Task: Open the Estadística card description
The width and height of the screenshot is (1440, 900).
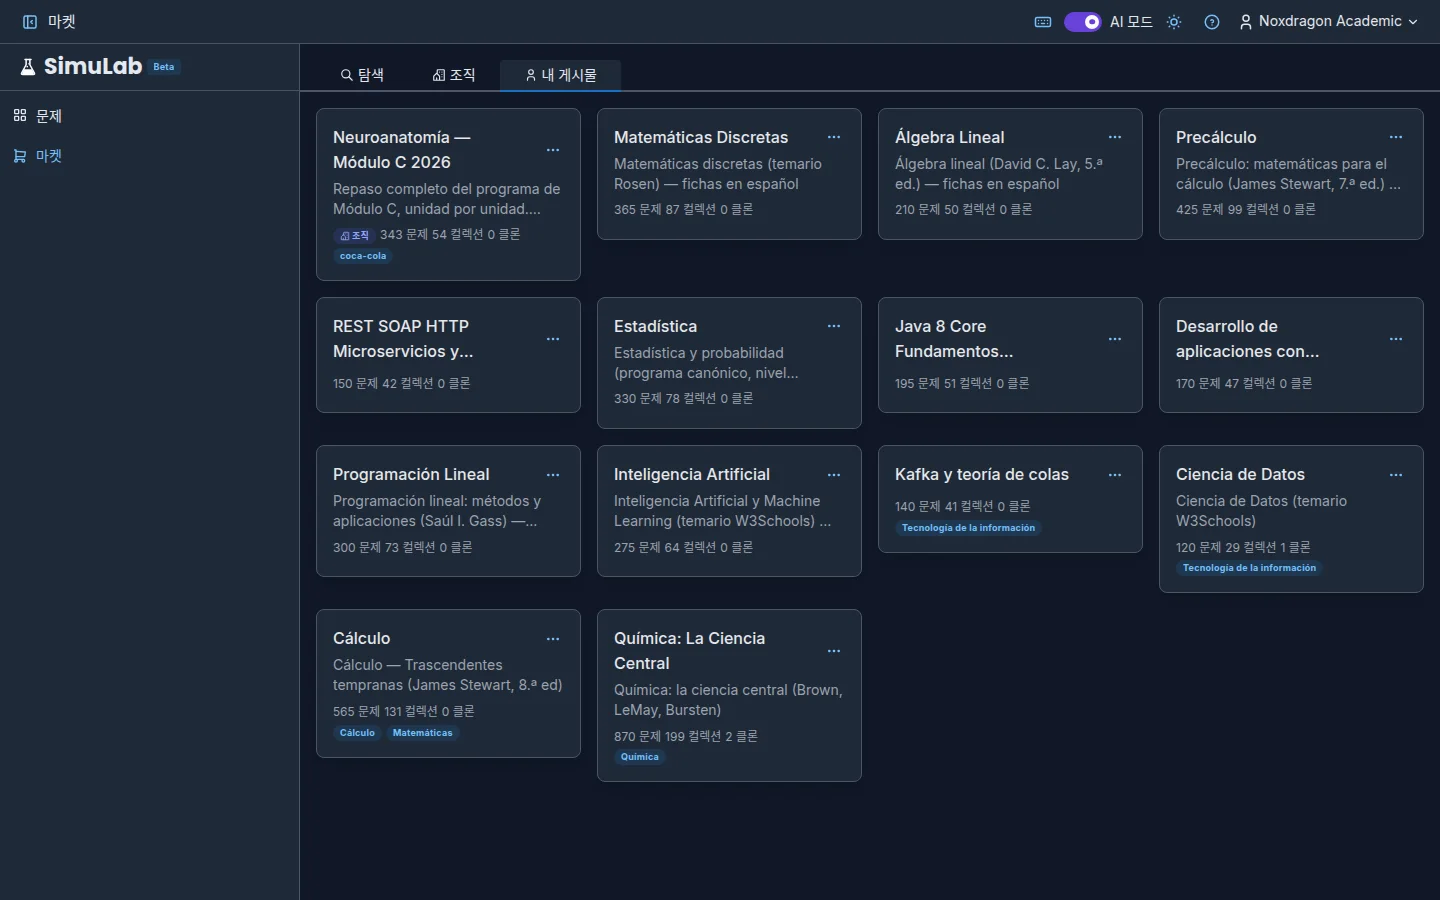Action: [706, 363]
